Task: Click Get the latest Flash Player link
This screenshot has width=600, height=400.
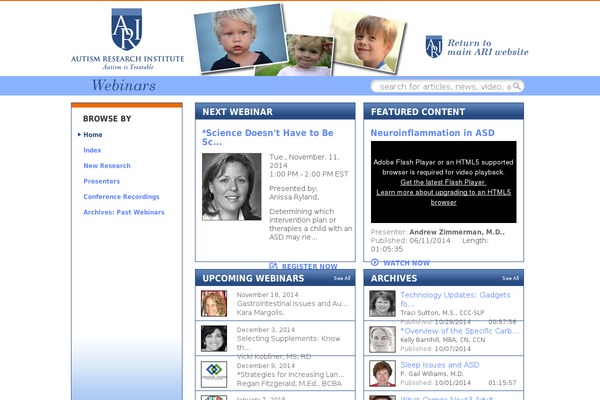Action: 443,182
